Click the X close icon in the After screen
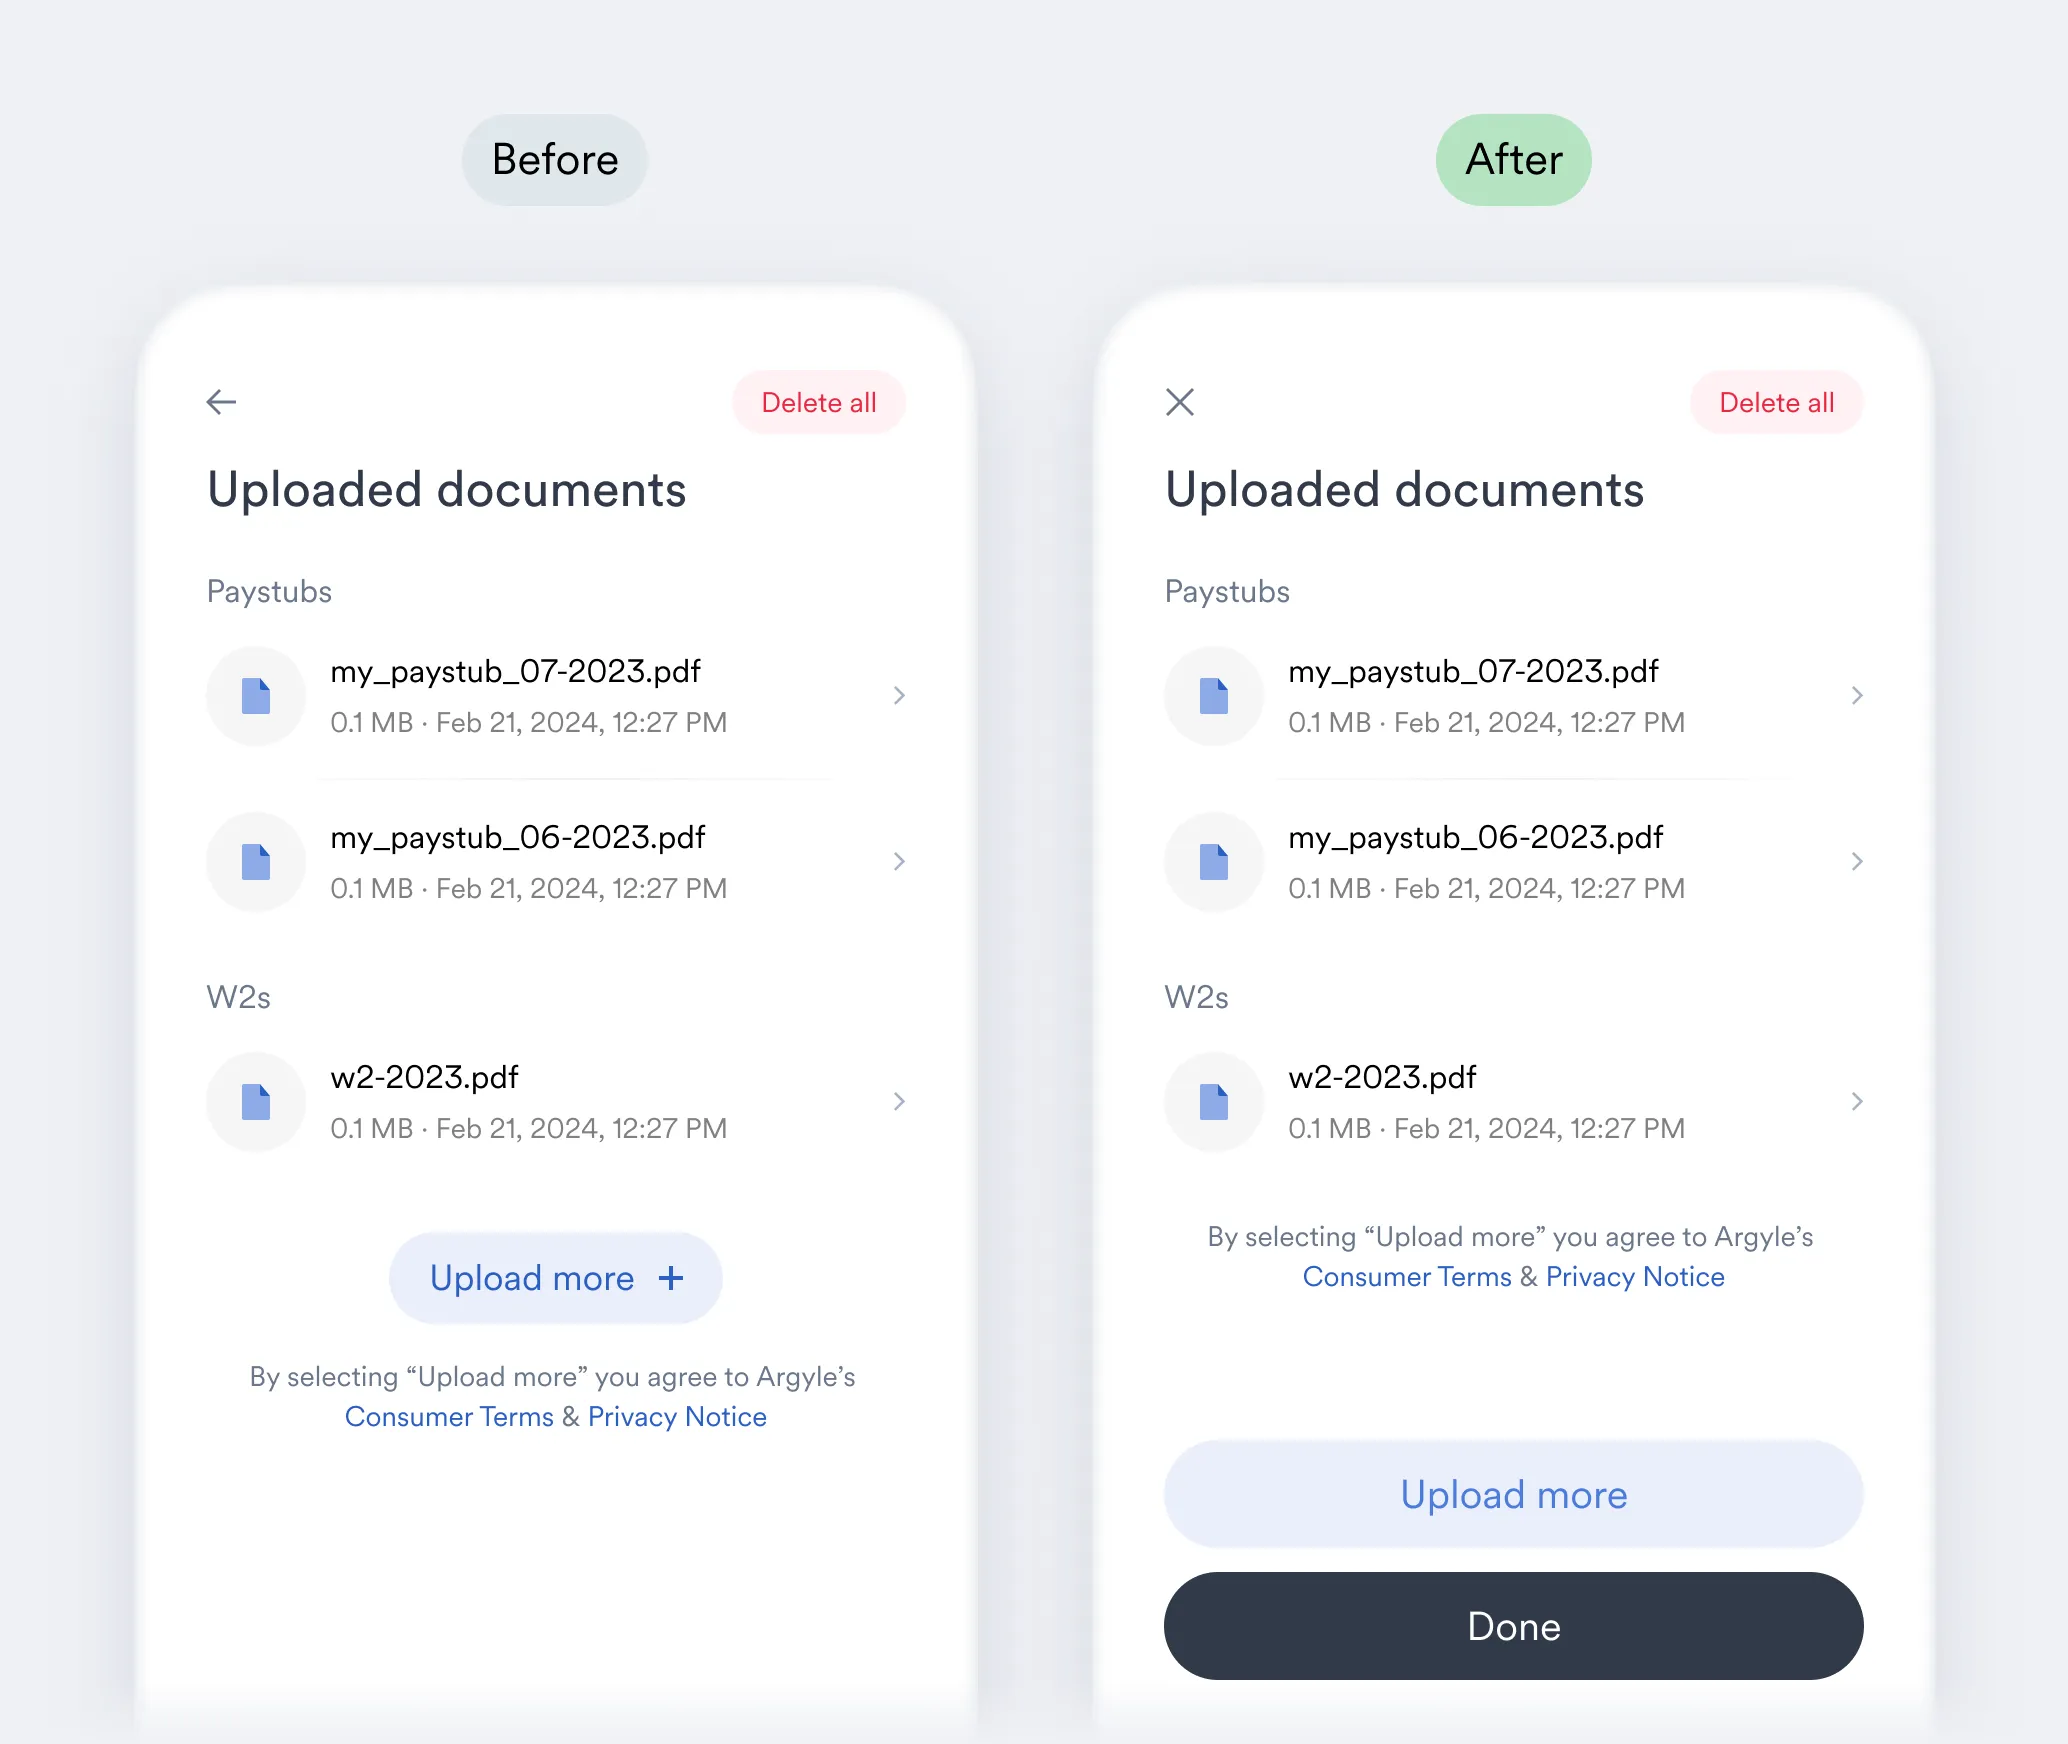 coord(1180,402)
